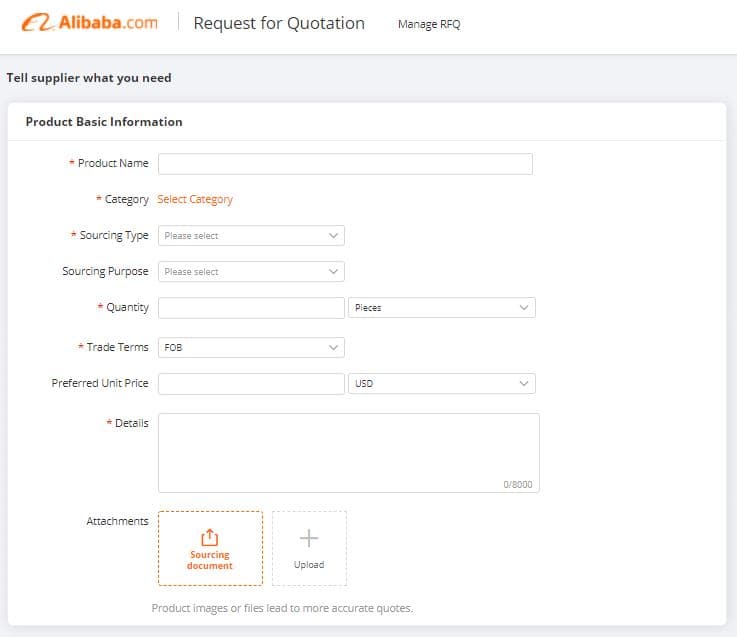Click the Product Name field label
Viewport: 737px width, 637px height.
coord(113,163)
